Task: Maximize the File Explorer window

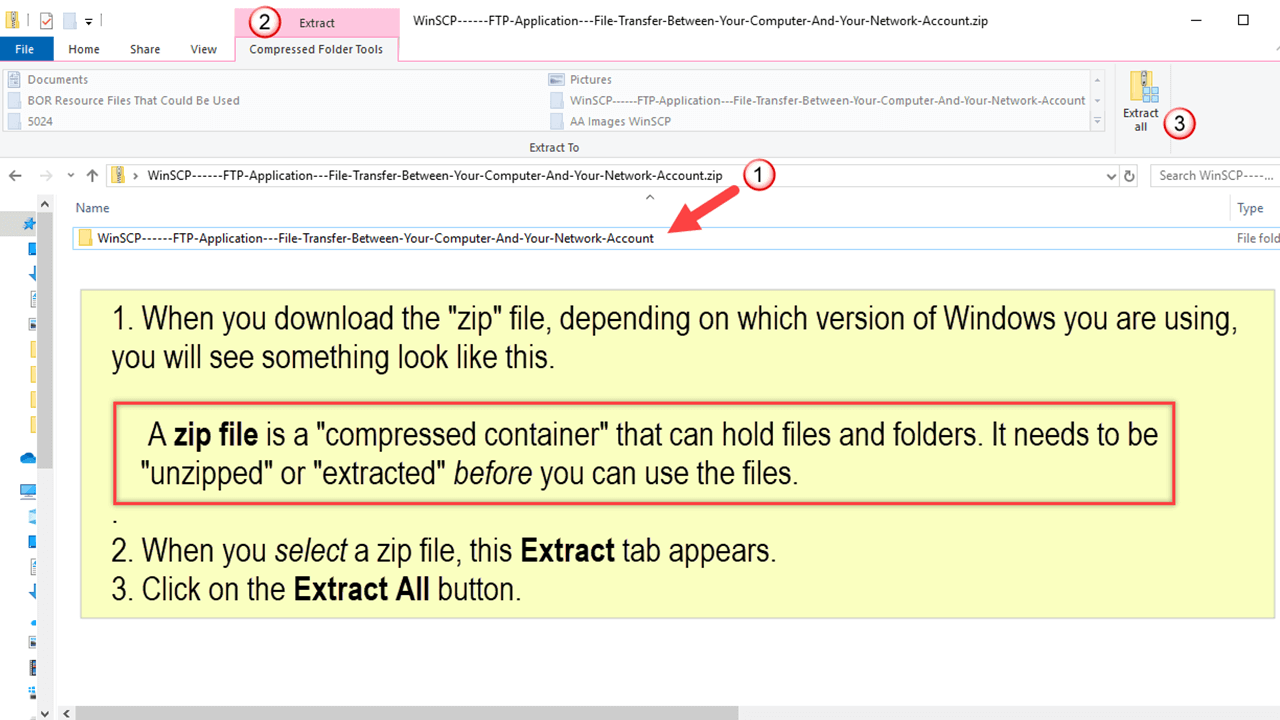Action: [1243, 20]
